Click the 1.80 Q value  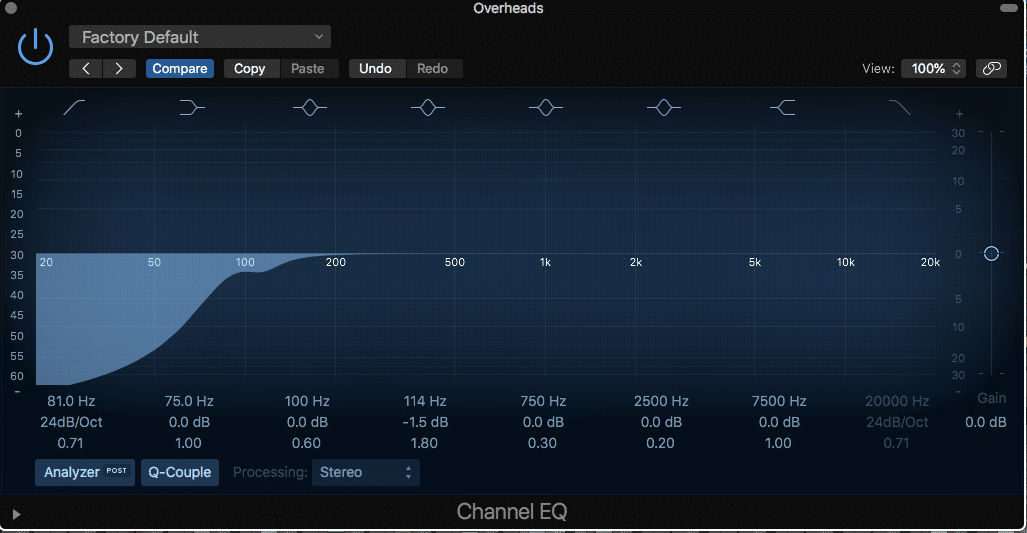[x=424, y=443]
